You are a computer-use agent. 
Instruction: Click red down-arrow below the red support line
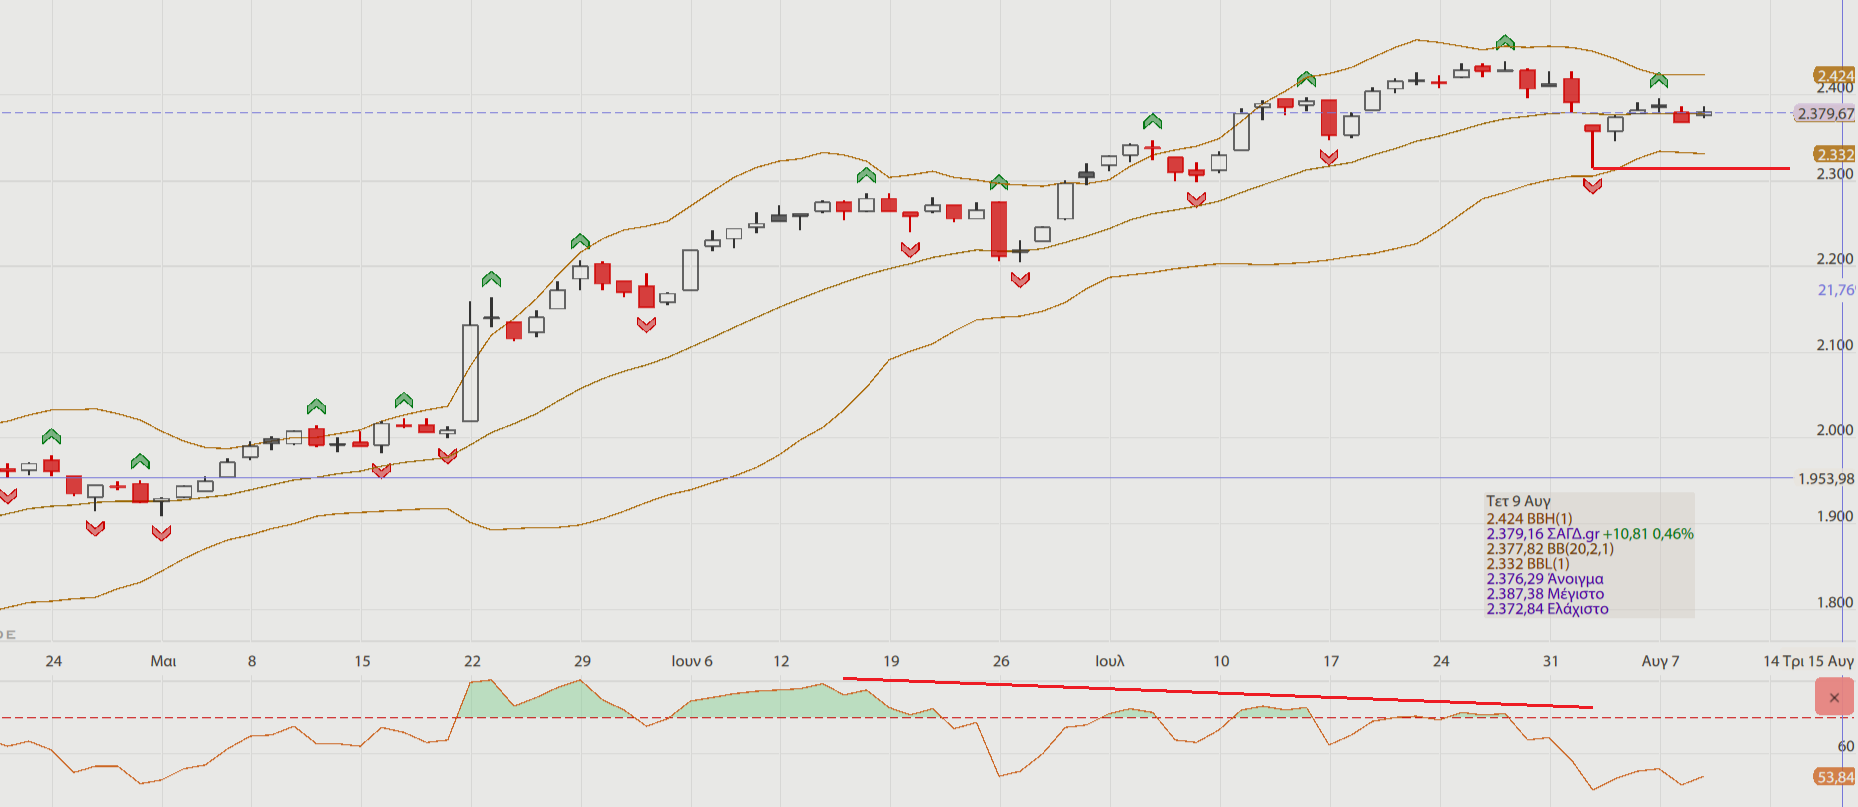[1592, 186]
